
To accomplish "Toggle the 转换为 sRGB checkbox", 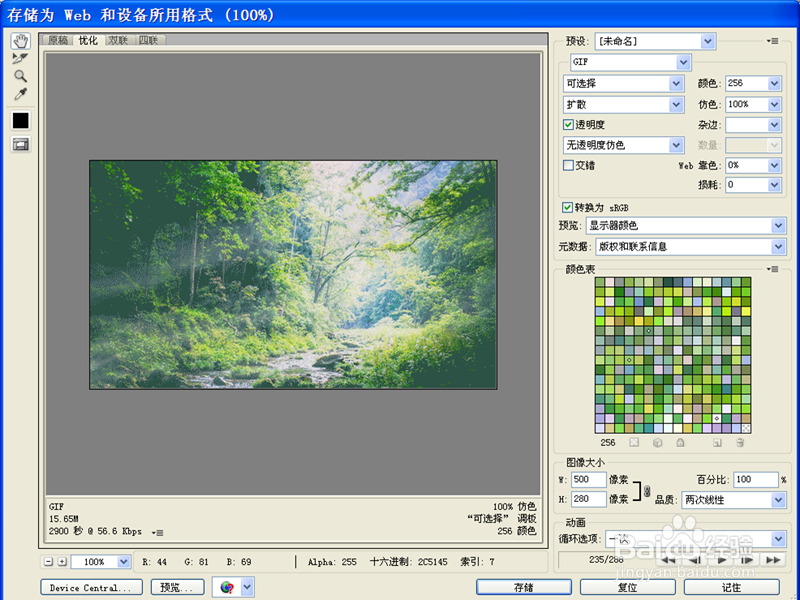I will (x=567, y=207).
